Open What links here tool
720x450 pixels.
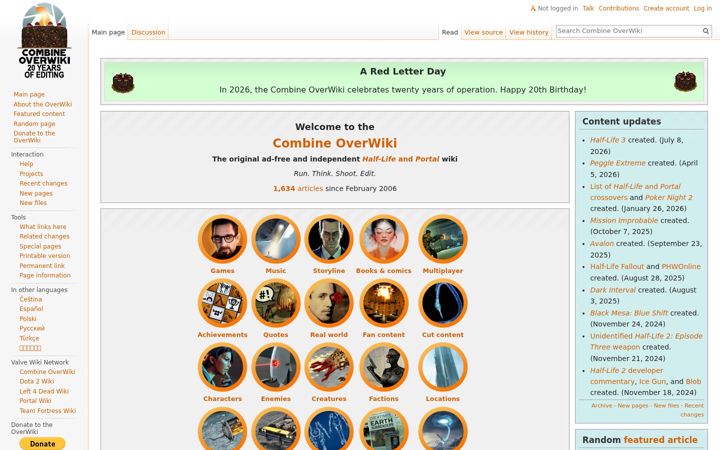(43, 227)
